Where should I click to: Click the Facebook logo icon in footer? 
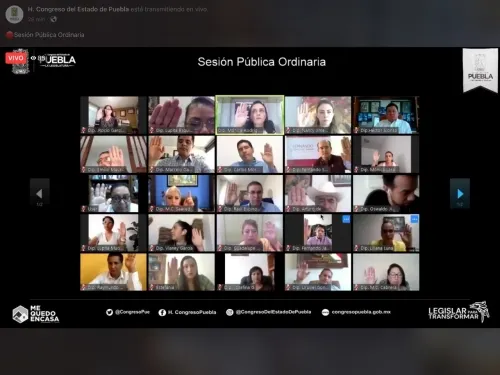tap(162, 312)
